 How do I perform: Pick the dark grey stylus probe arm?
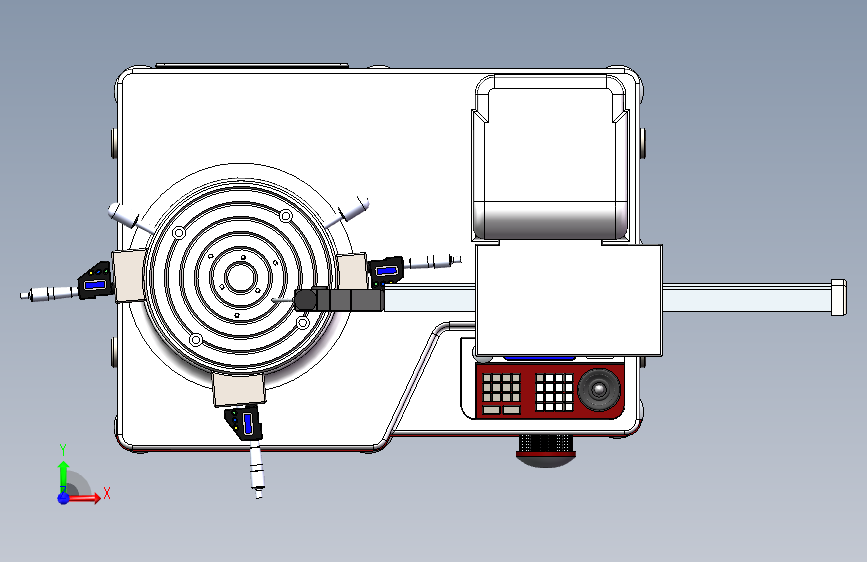coord(338,299)
